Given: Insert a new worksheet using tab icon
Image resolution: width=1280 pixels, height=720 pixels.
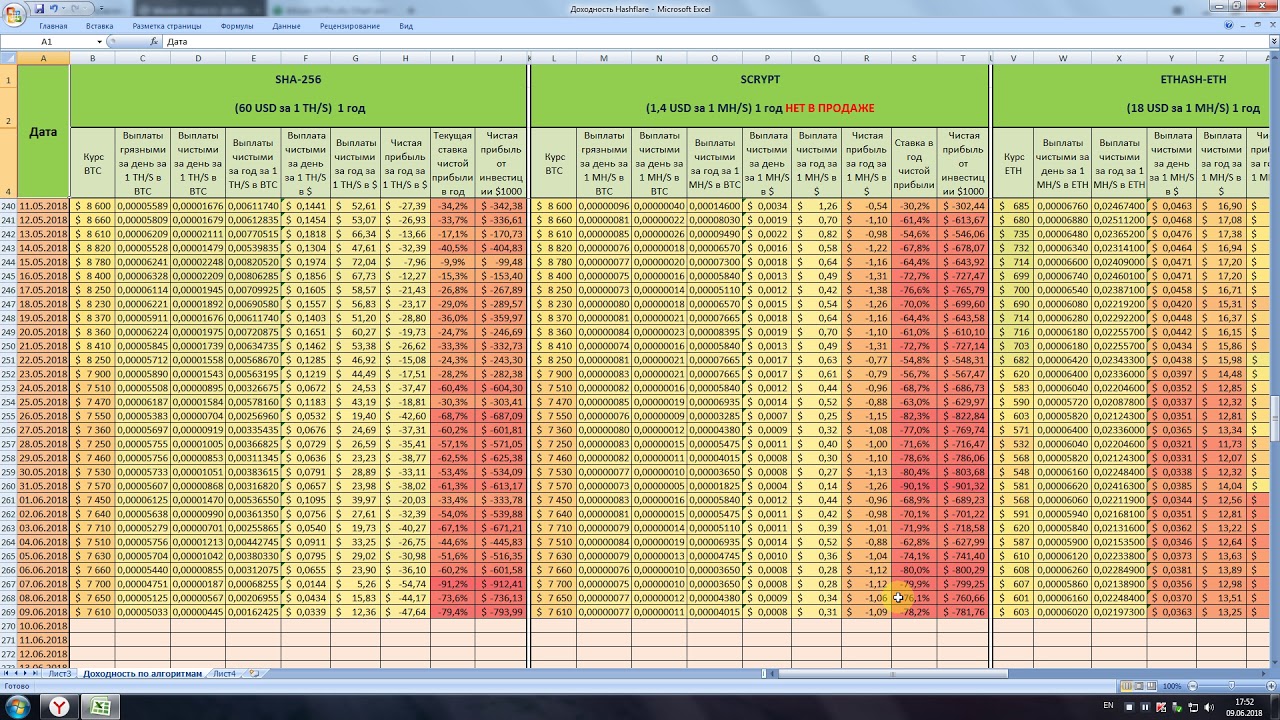Looking at the screenshot, I should coord(253,674).
